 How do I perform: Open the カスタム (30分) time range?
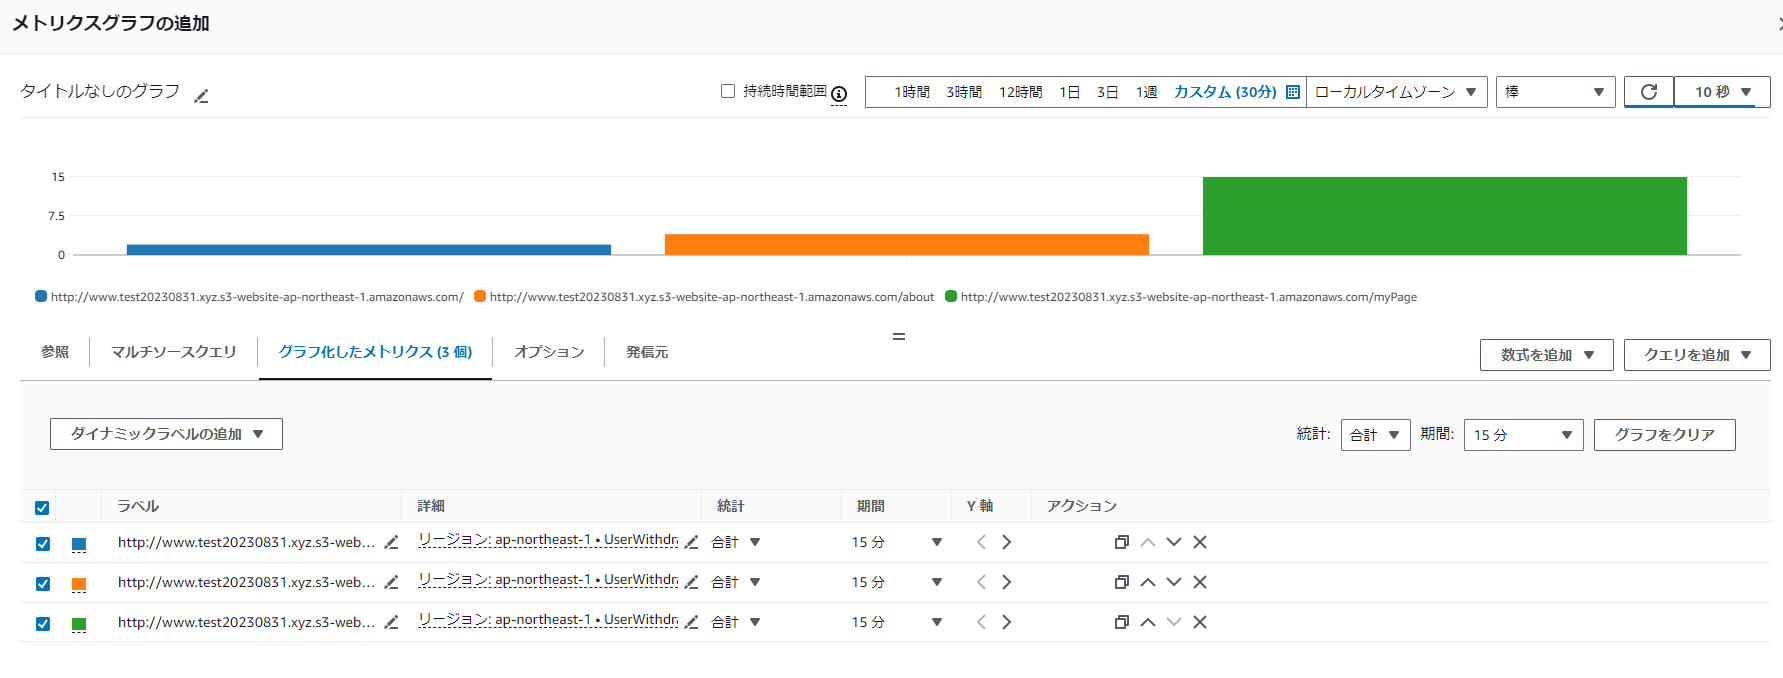point(1225,92)
